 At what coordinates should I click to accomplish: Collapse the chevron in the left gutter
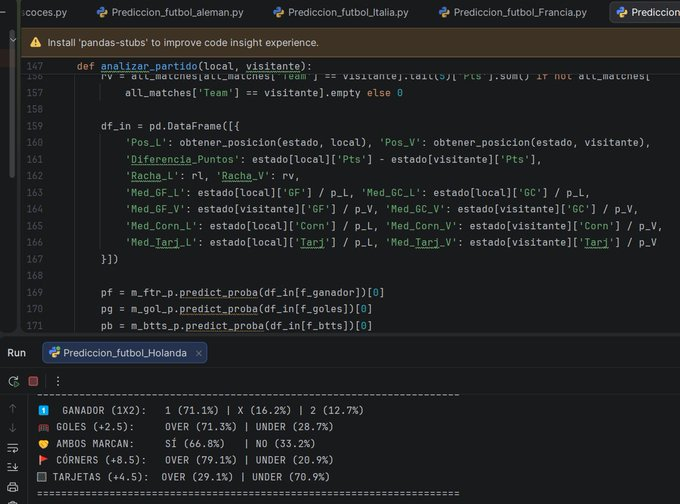13,40
